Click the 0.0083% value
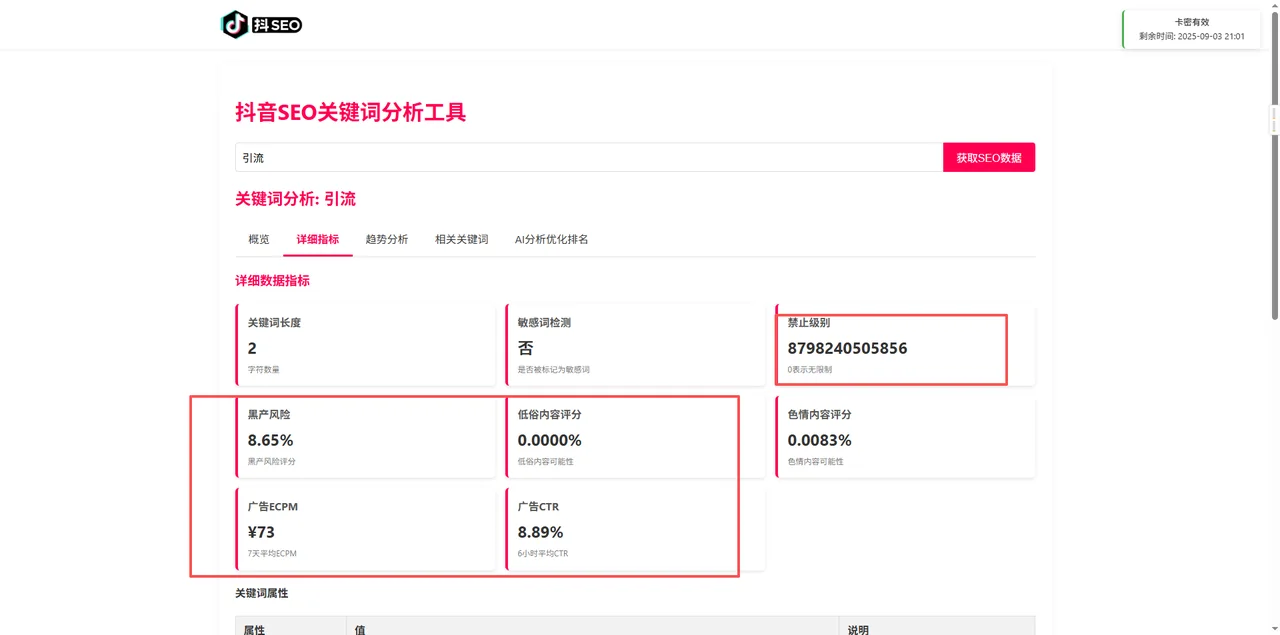Image resolution: width=1280 pixels, height=635 pixels. [x=820, y=440]
